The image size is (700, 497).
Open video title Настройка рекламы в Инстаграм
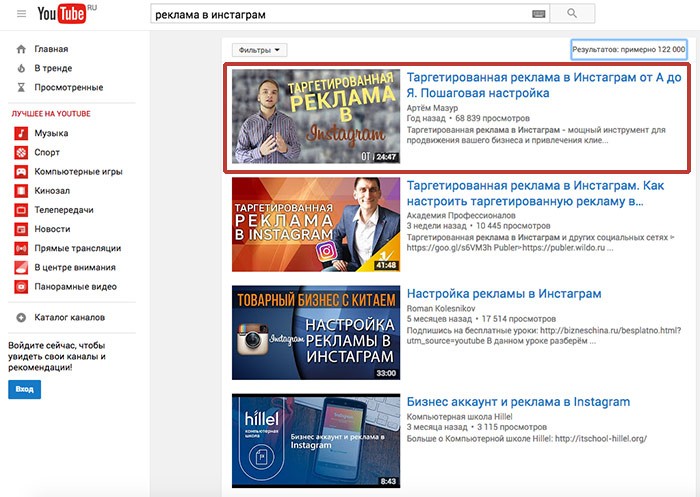504,294
